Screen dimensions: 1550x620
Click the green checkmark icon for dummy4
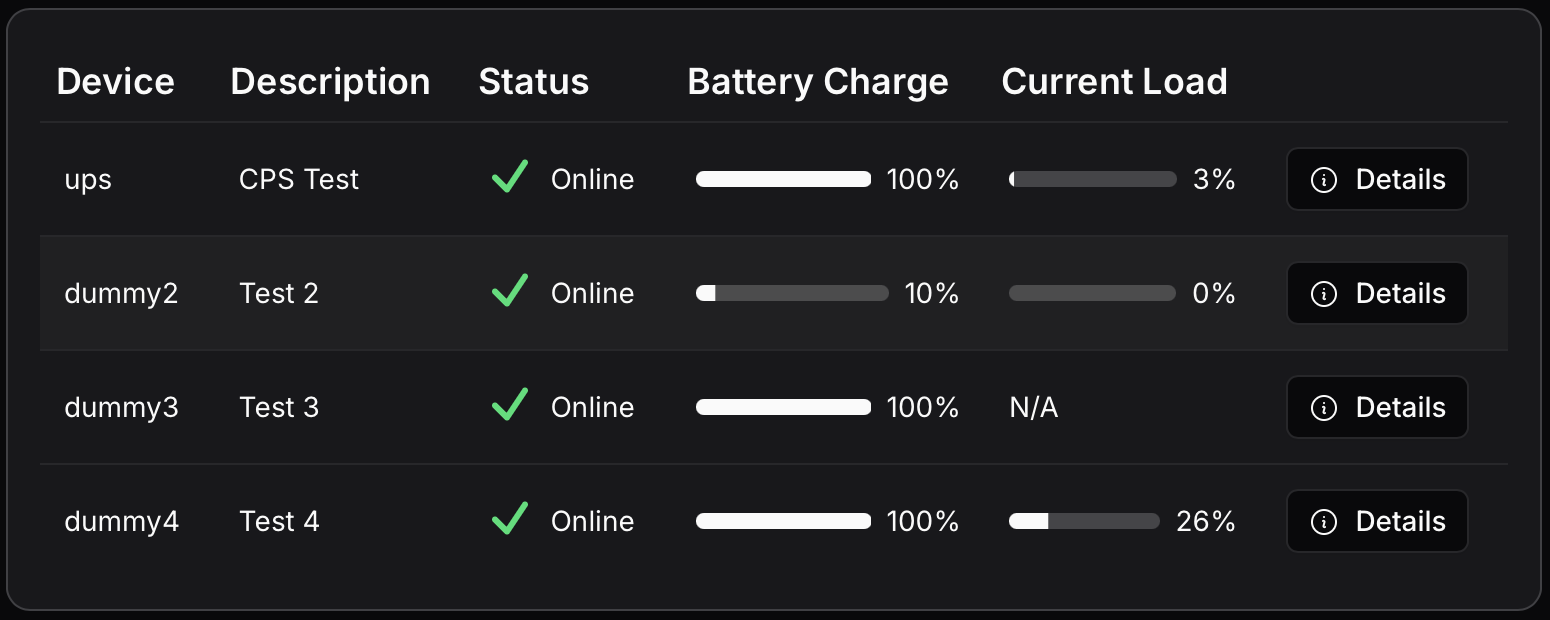click(x=510, y=521)
